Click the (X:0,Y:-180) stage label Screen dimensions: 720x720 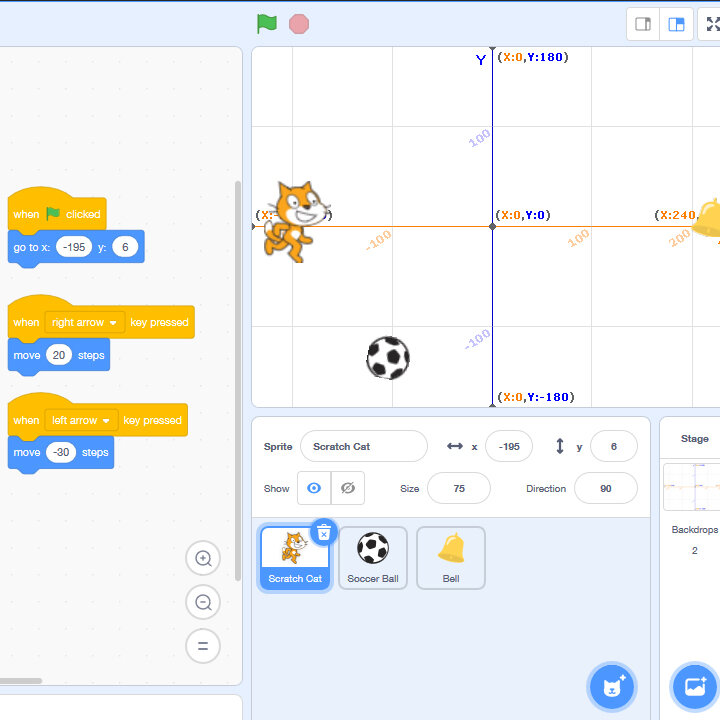[536, 397]
